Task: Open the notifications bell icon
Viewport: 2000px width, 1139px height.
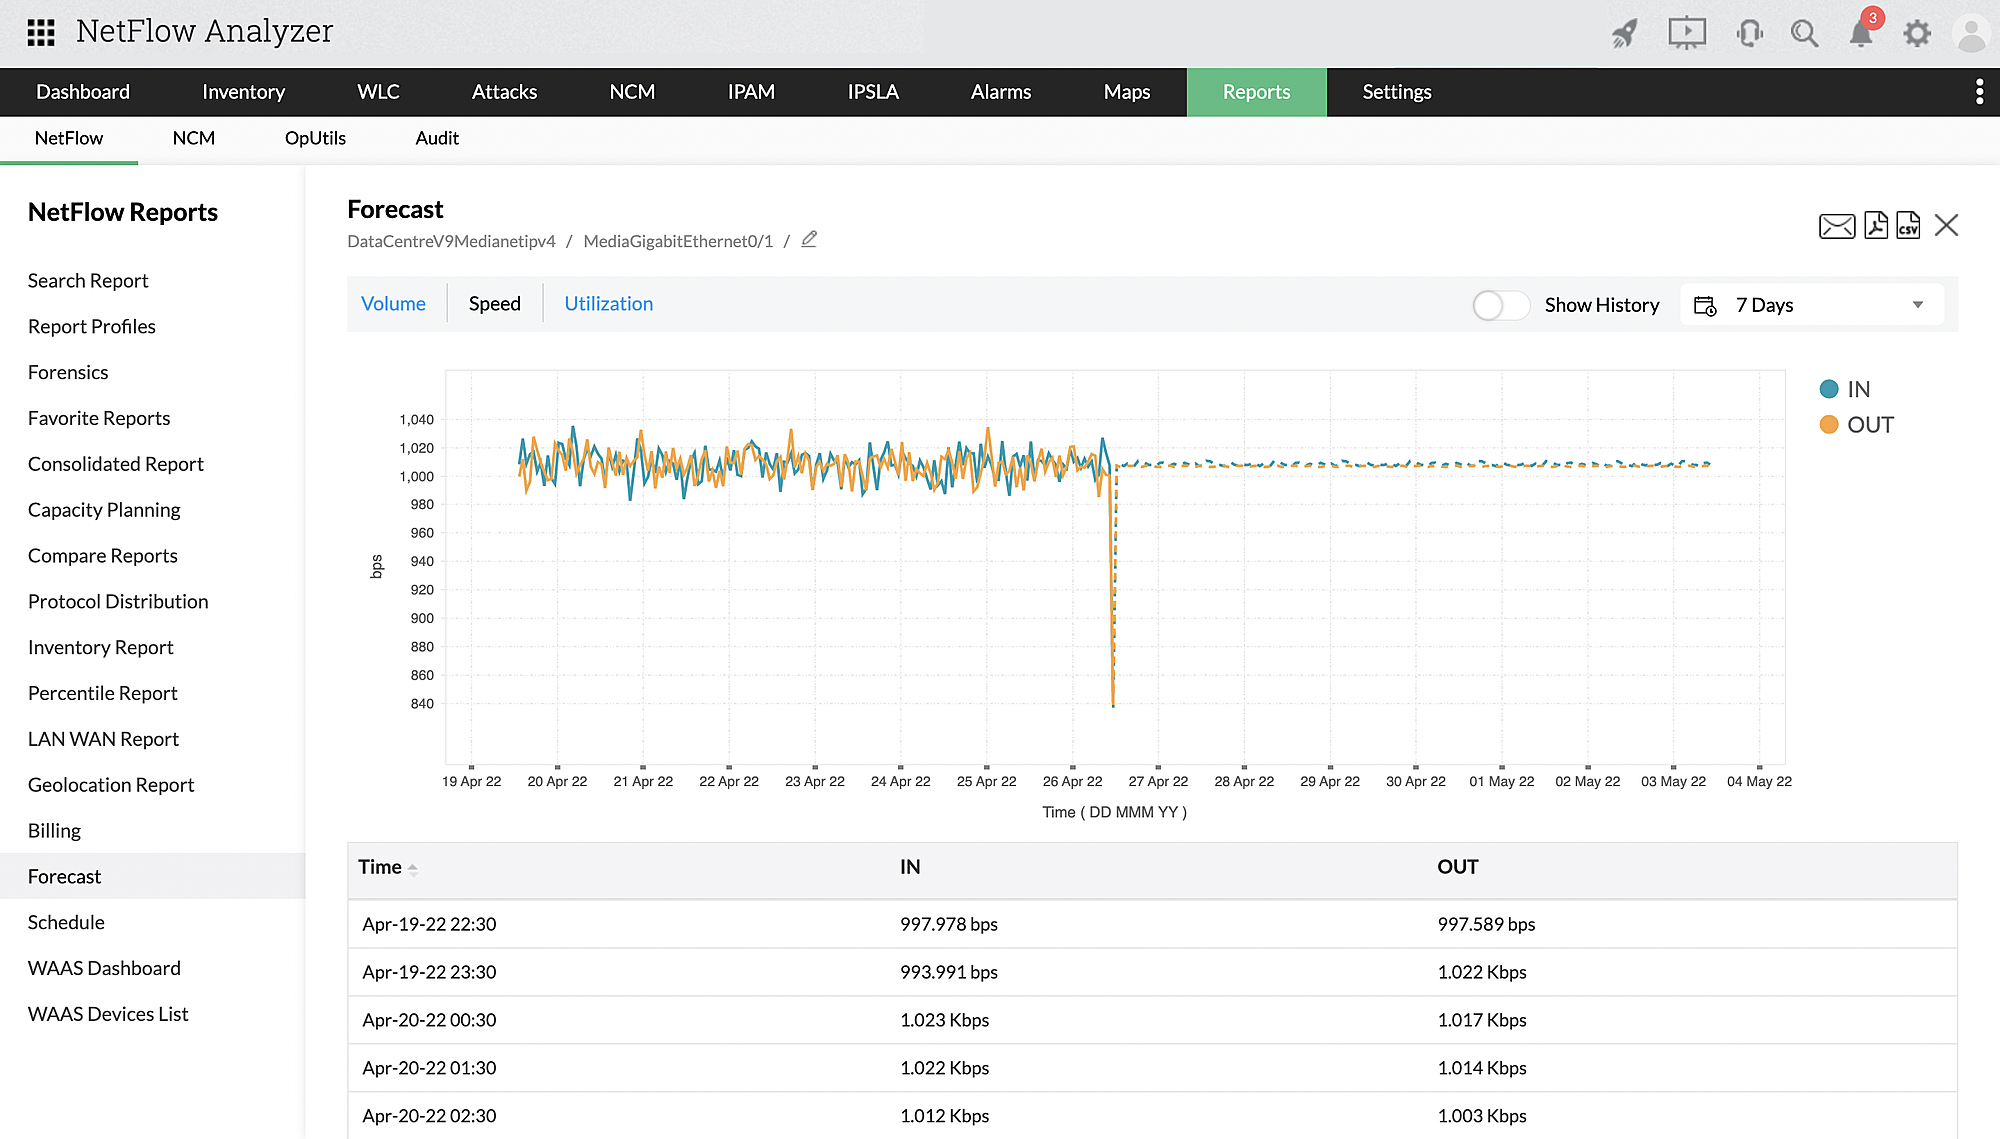Action: point(1860,34)
